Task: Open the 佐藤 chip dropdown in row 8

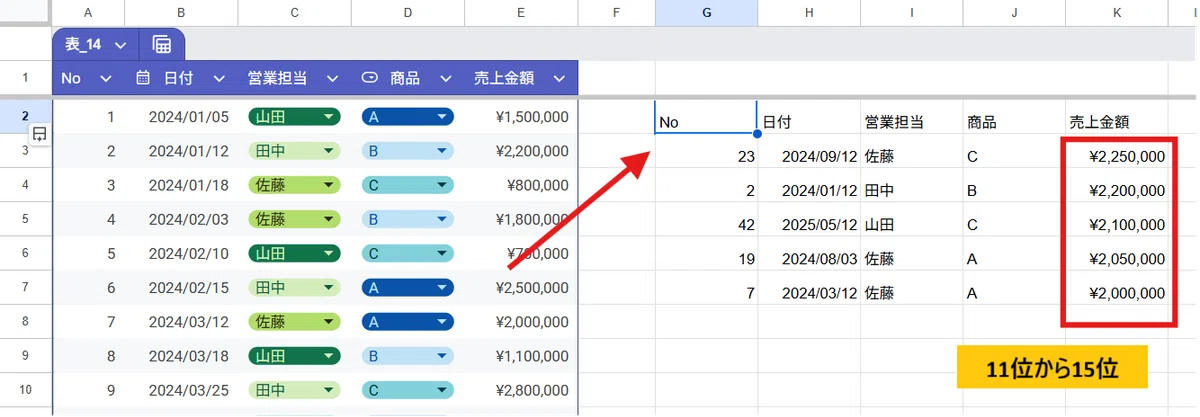Action: click(328, 322)
